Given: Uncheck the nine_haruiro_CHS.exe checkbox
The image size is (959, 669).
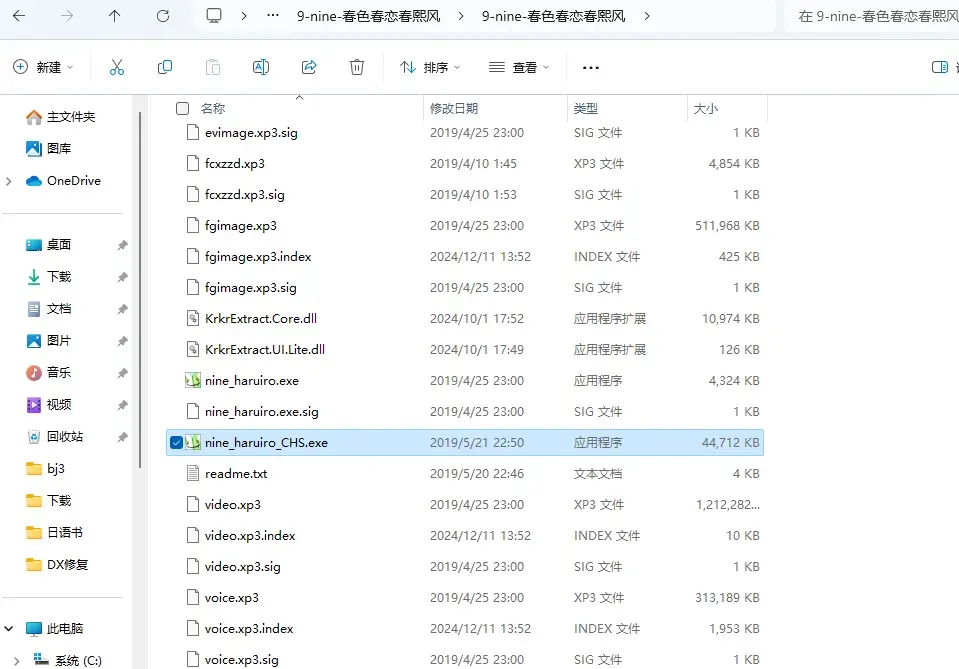Looking at the screenshot, I should [176, 443].
